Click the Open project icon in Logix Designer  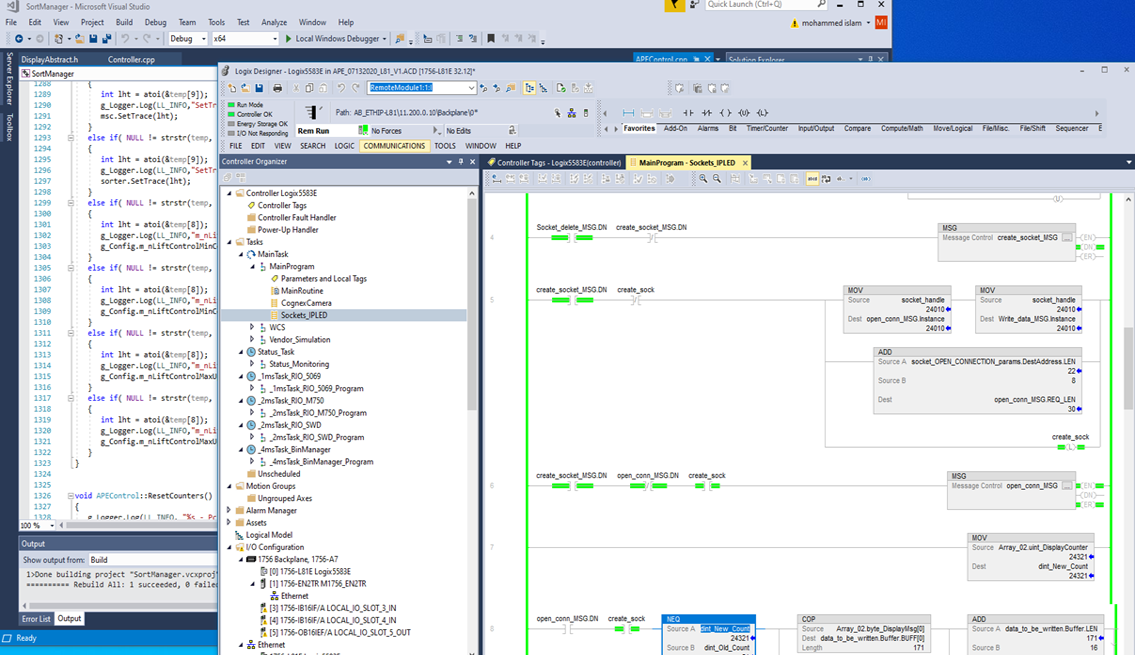coord(245,88)
